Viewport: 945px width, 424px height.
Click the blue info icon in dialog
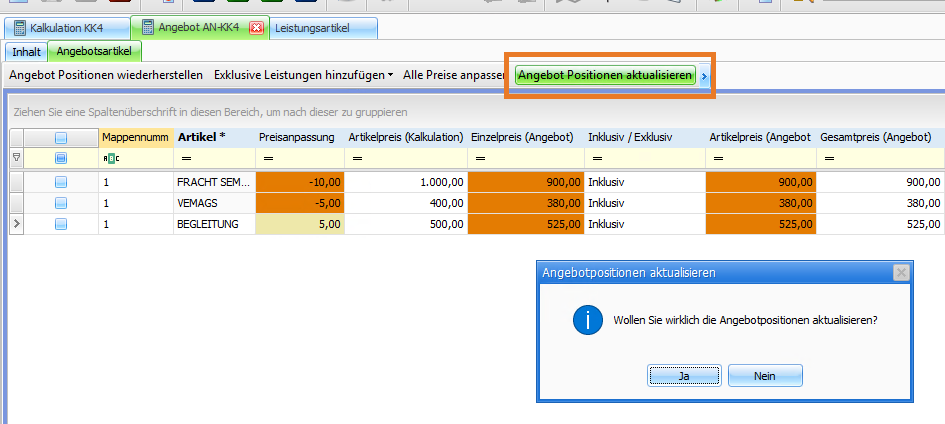(x=586, y=320)
